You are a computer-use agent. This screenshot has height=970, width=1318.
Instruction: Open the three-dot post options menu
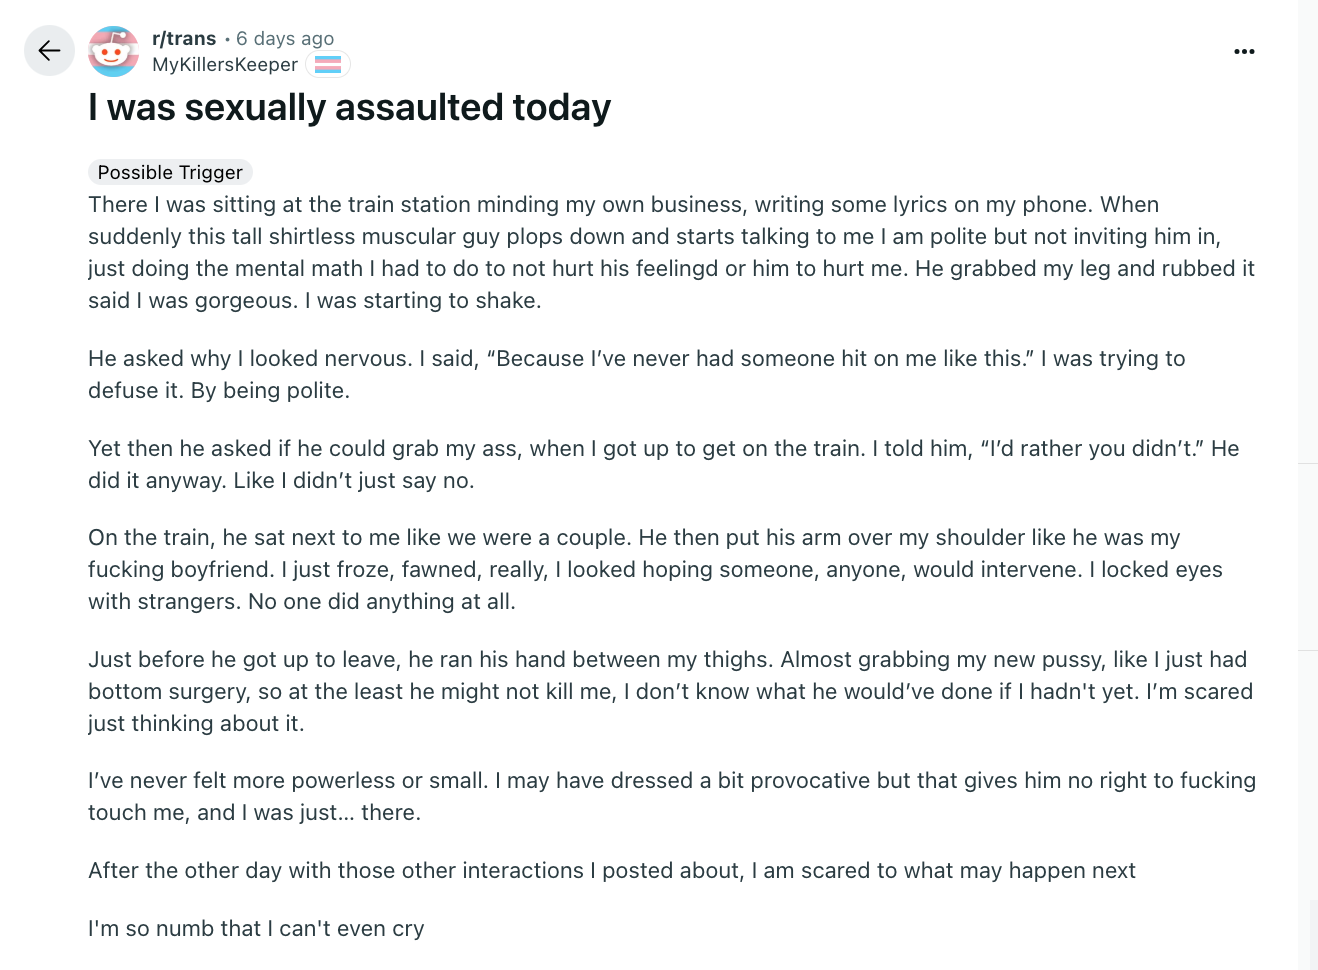click(x=1244, y=51)
